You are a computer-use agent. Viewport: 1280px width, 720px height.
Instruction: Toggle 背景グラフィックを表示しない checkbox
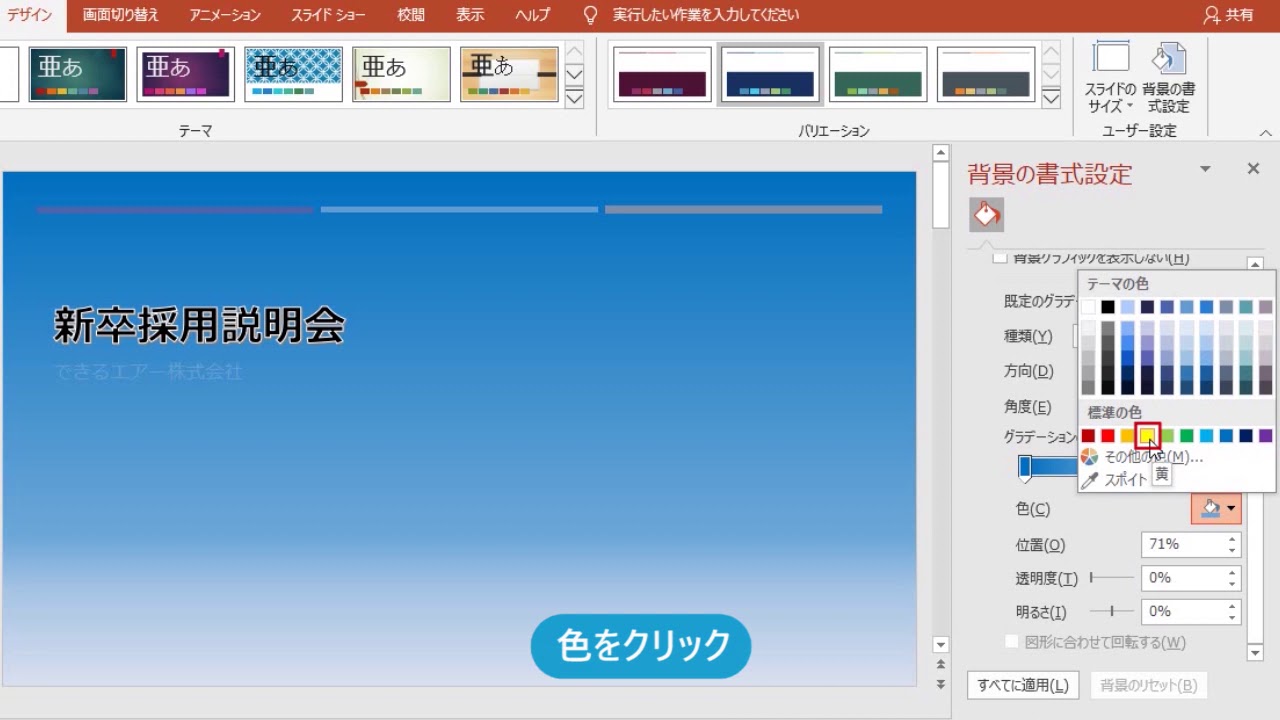999,258
